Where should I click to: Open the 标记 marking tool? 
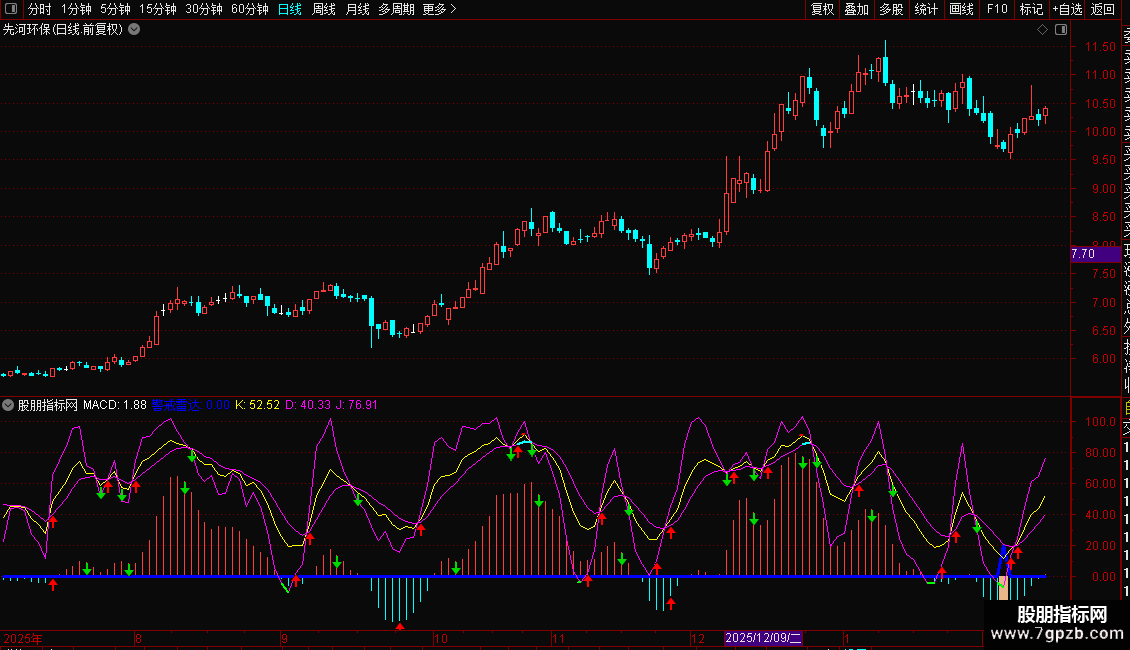click(1030, 9)
